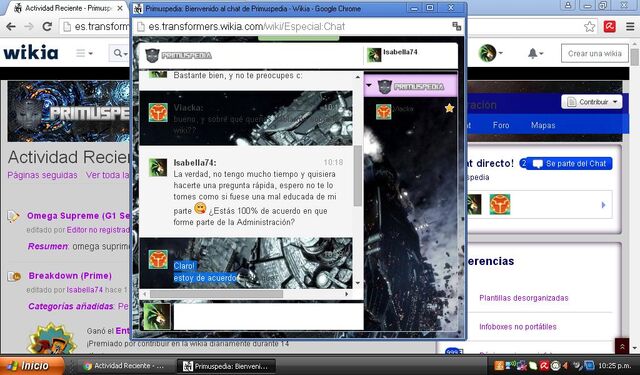
Task: Open the Chrome menu hamburger icon
Action: click(630, 27)
